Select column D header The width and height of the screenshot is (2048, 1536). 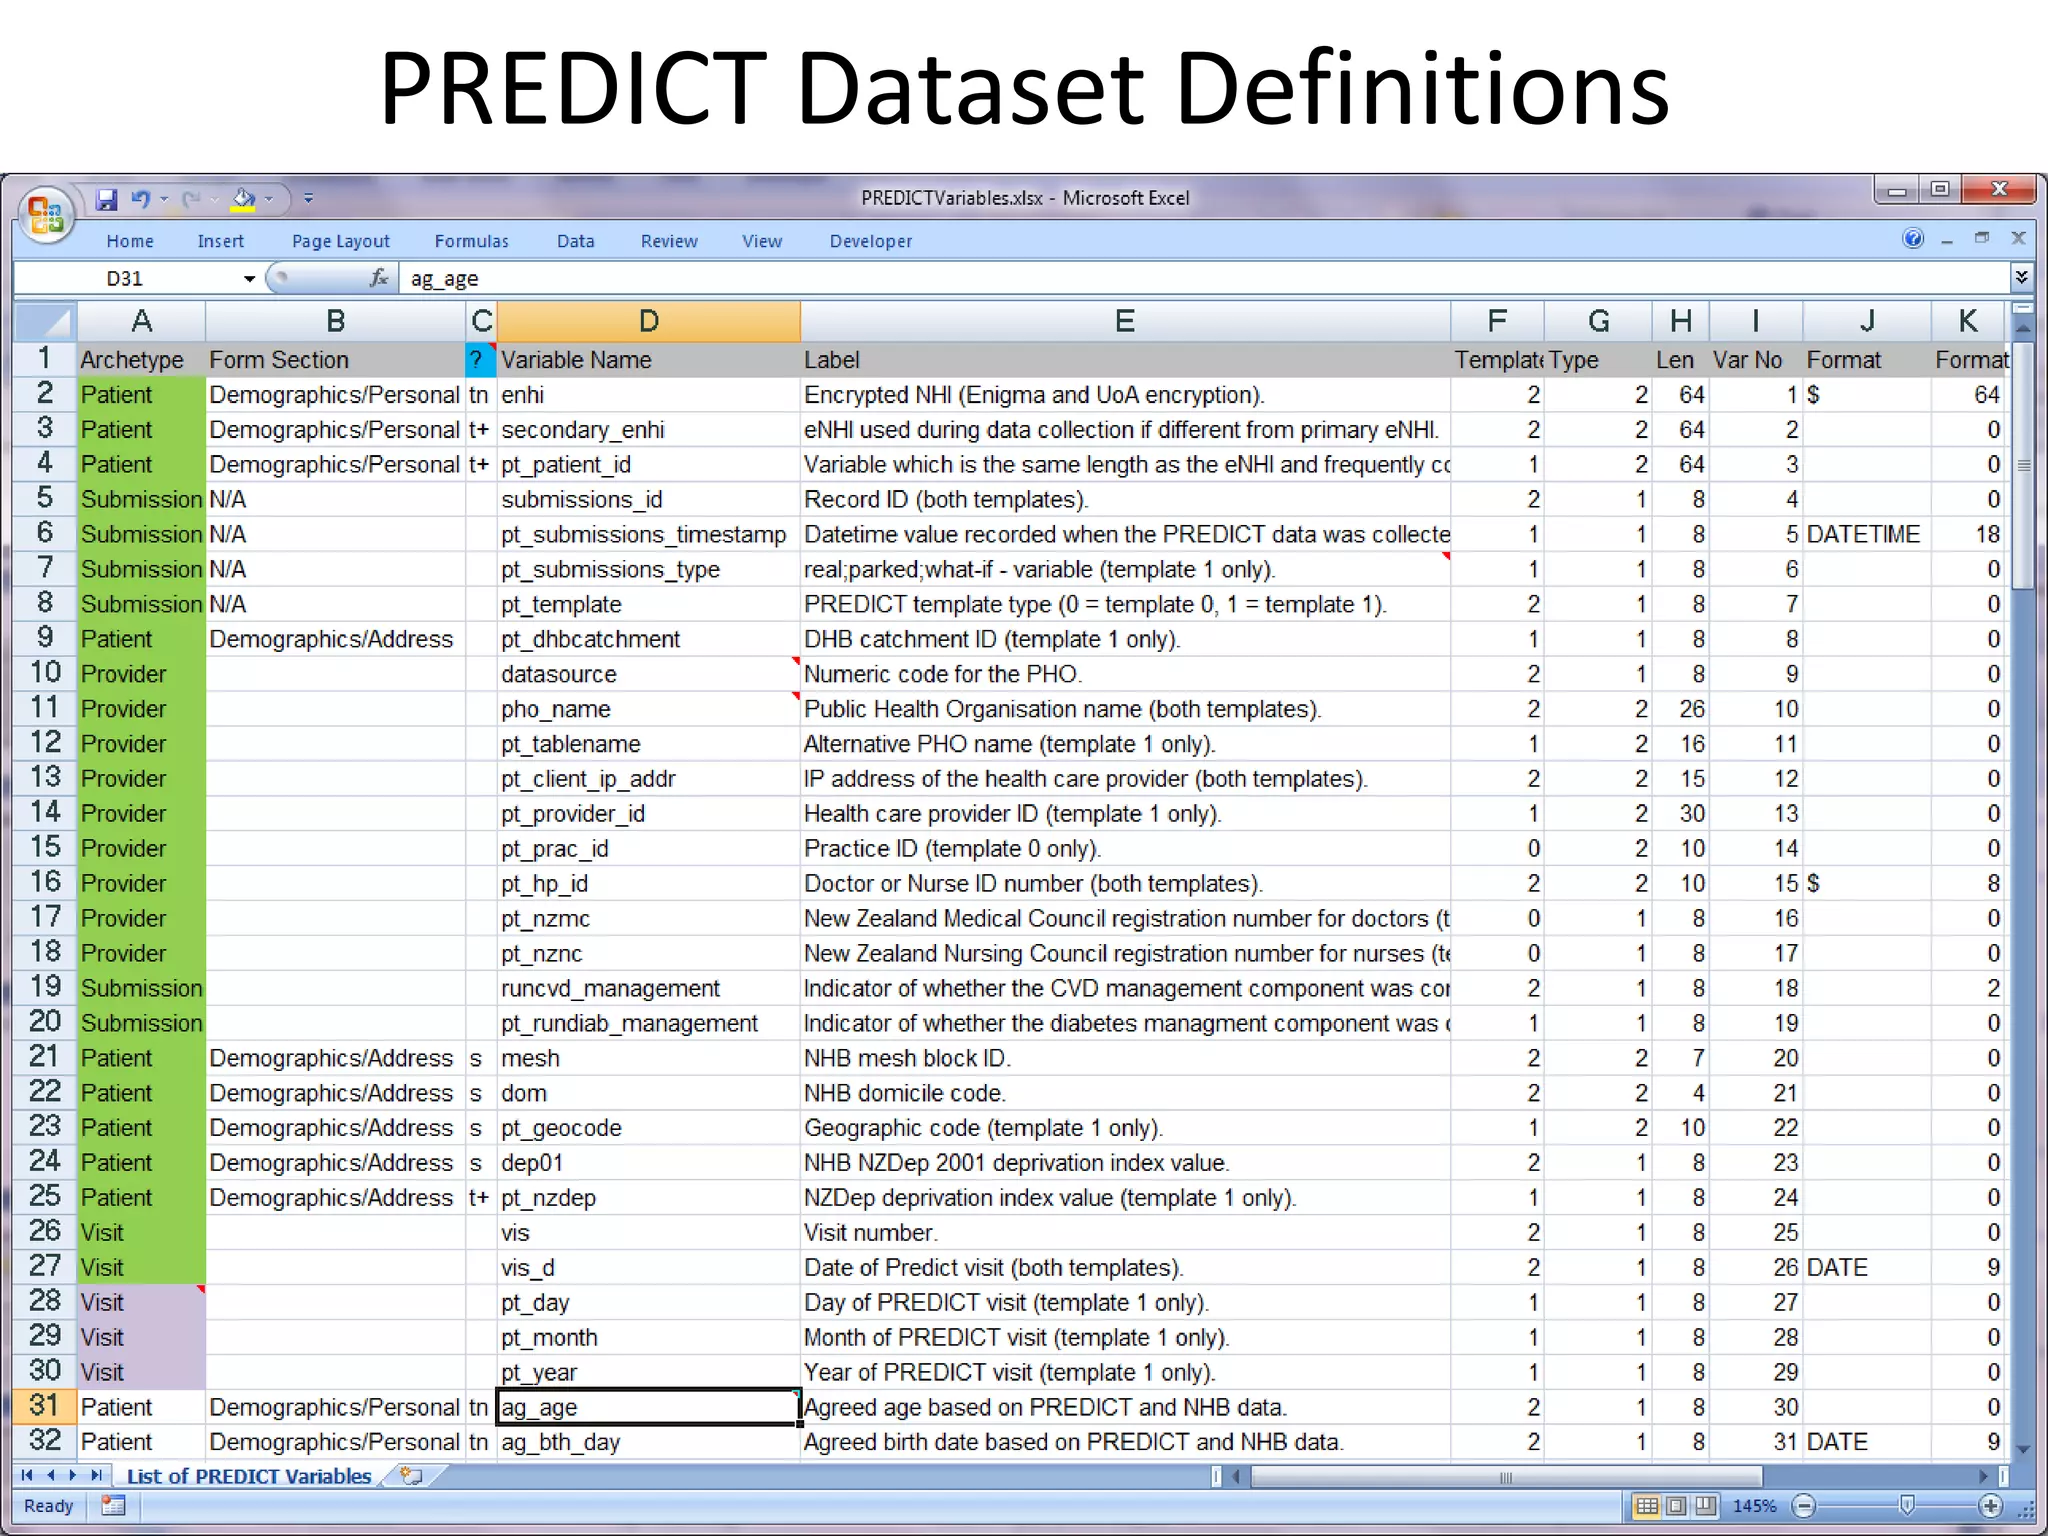pyautogui.click(x=648, y=321)
